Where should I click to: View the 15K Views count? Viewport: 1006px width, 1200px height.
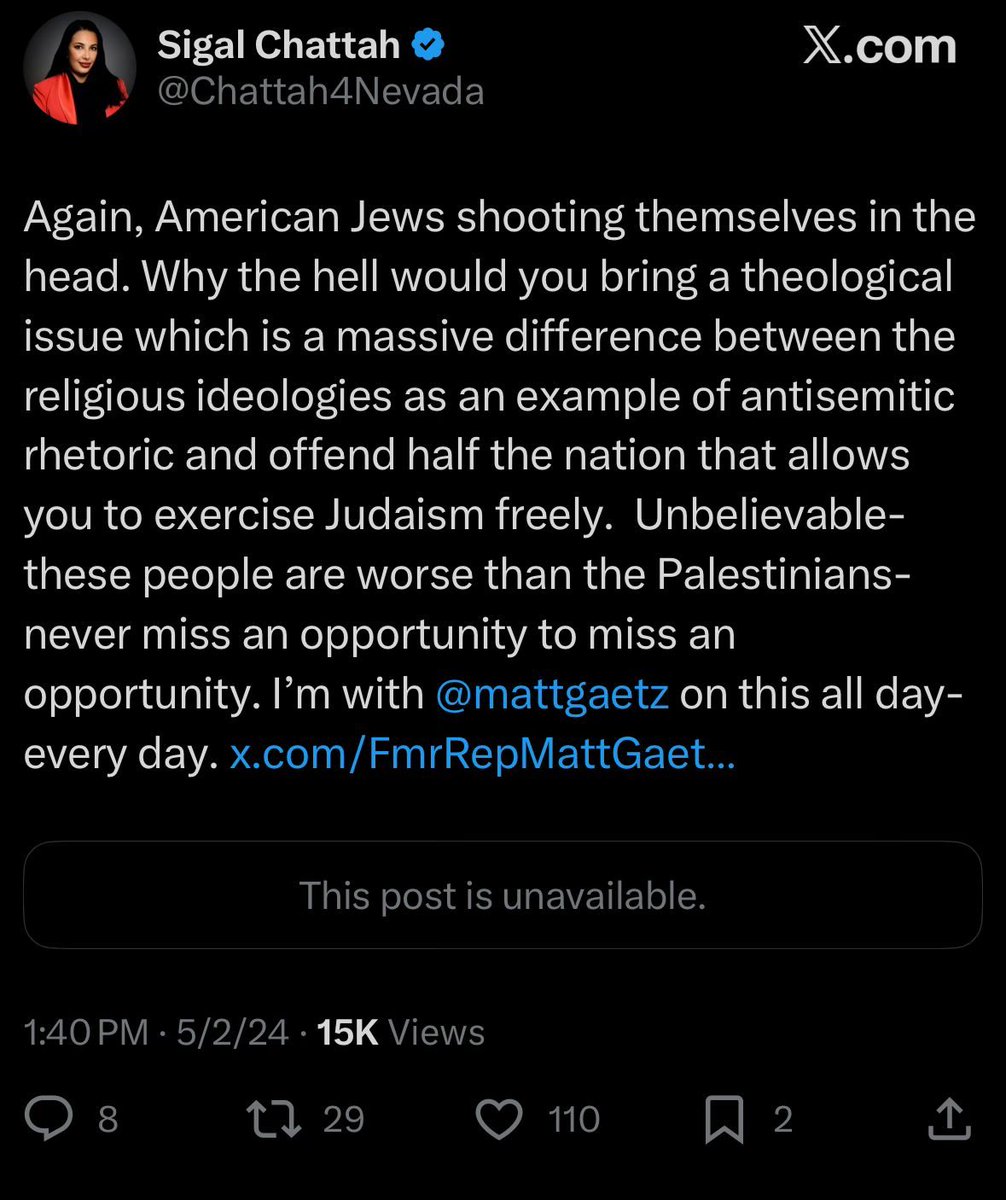point(400,1032)
